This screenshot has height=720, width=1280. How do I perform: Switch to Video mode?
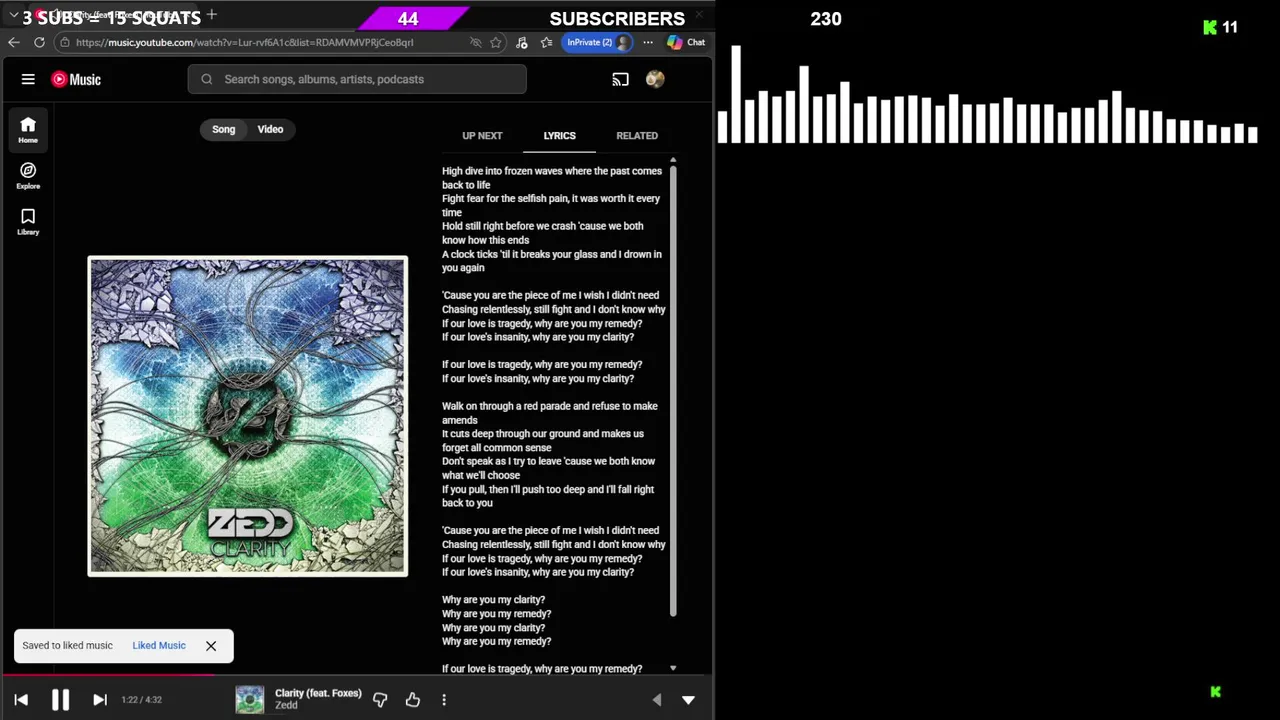[270, 129]
